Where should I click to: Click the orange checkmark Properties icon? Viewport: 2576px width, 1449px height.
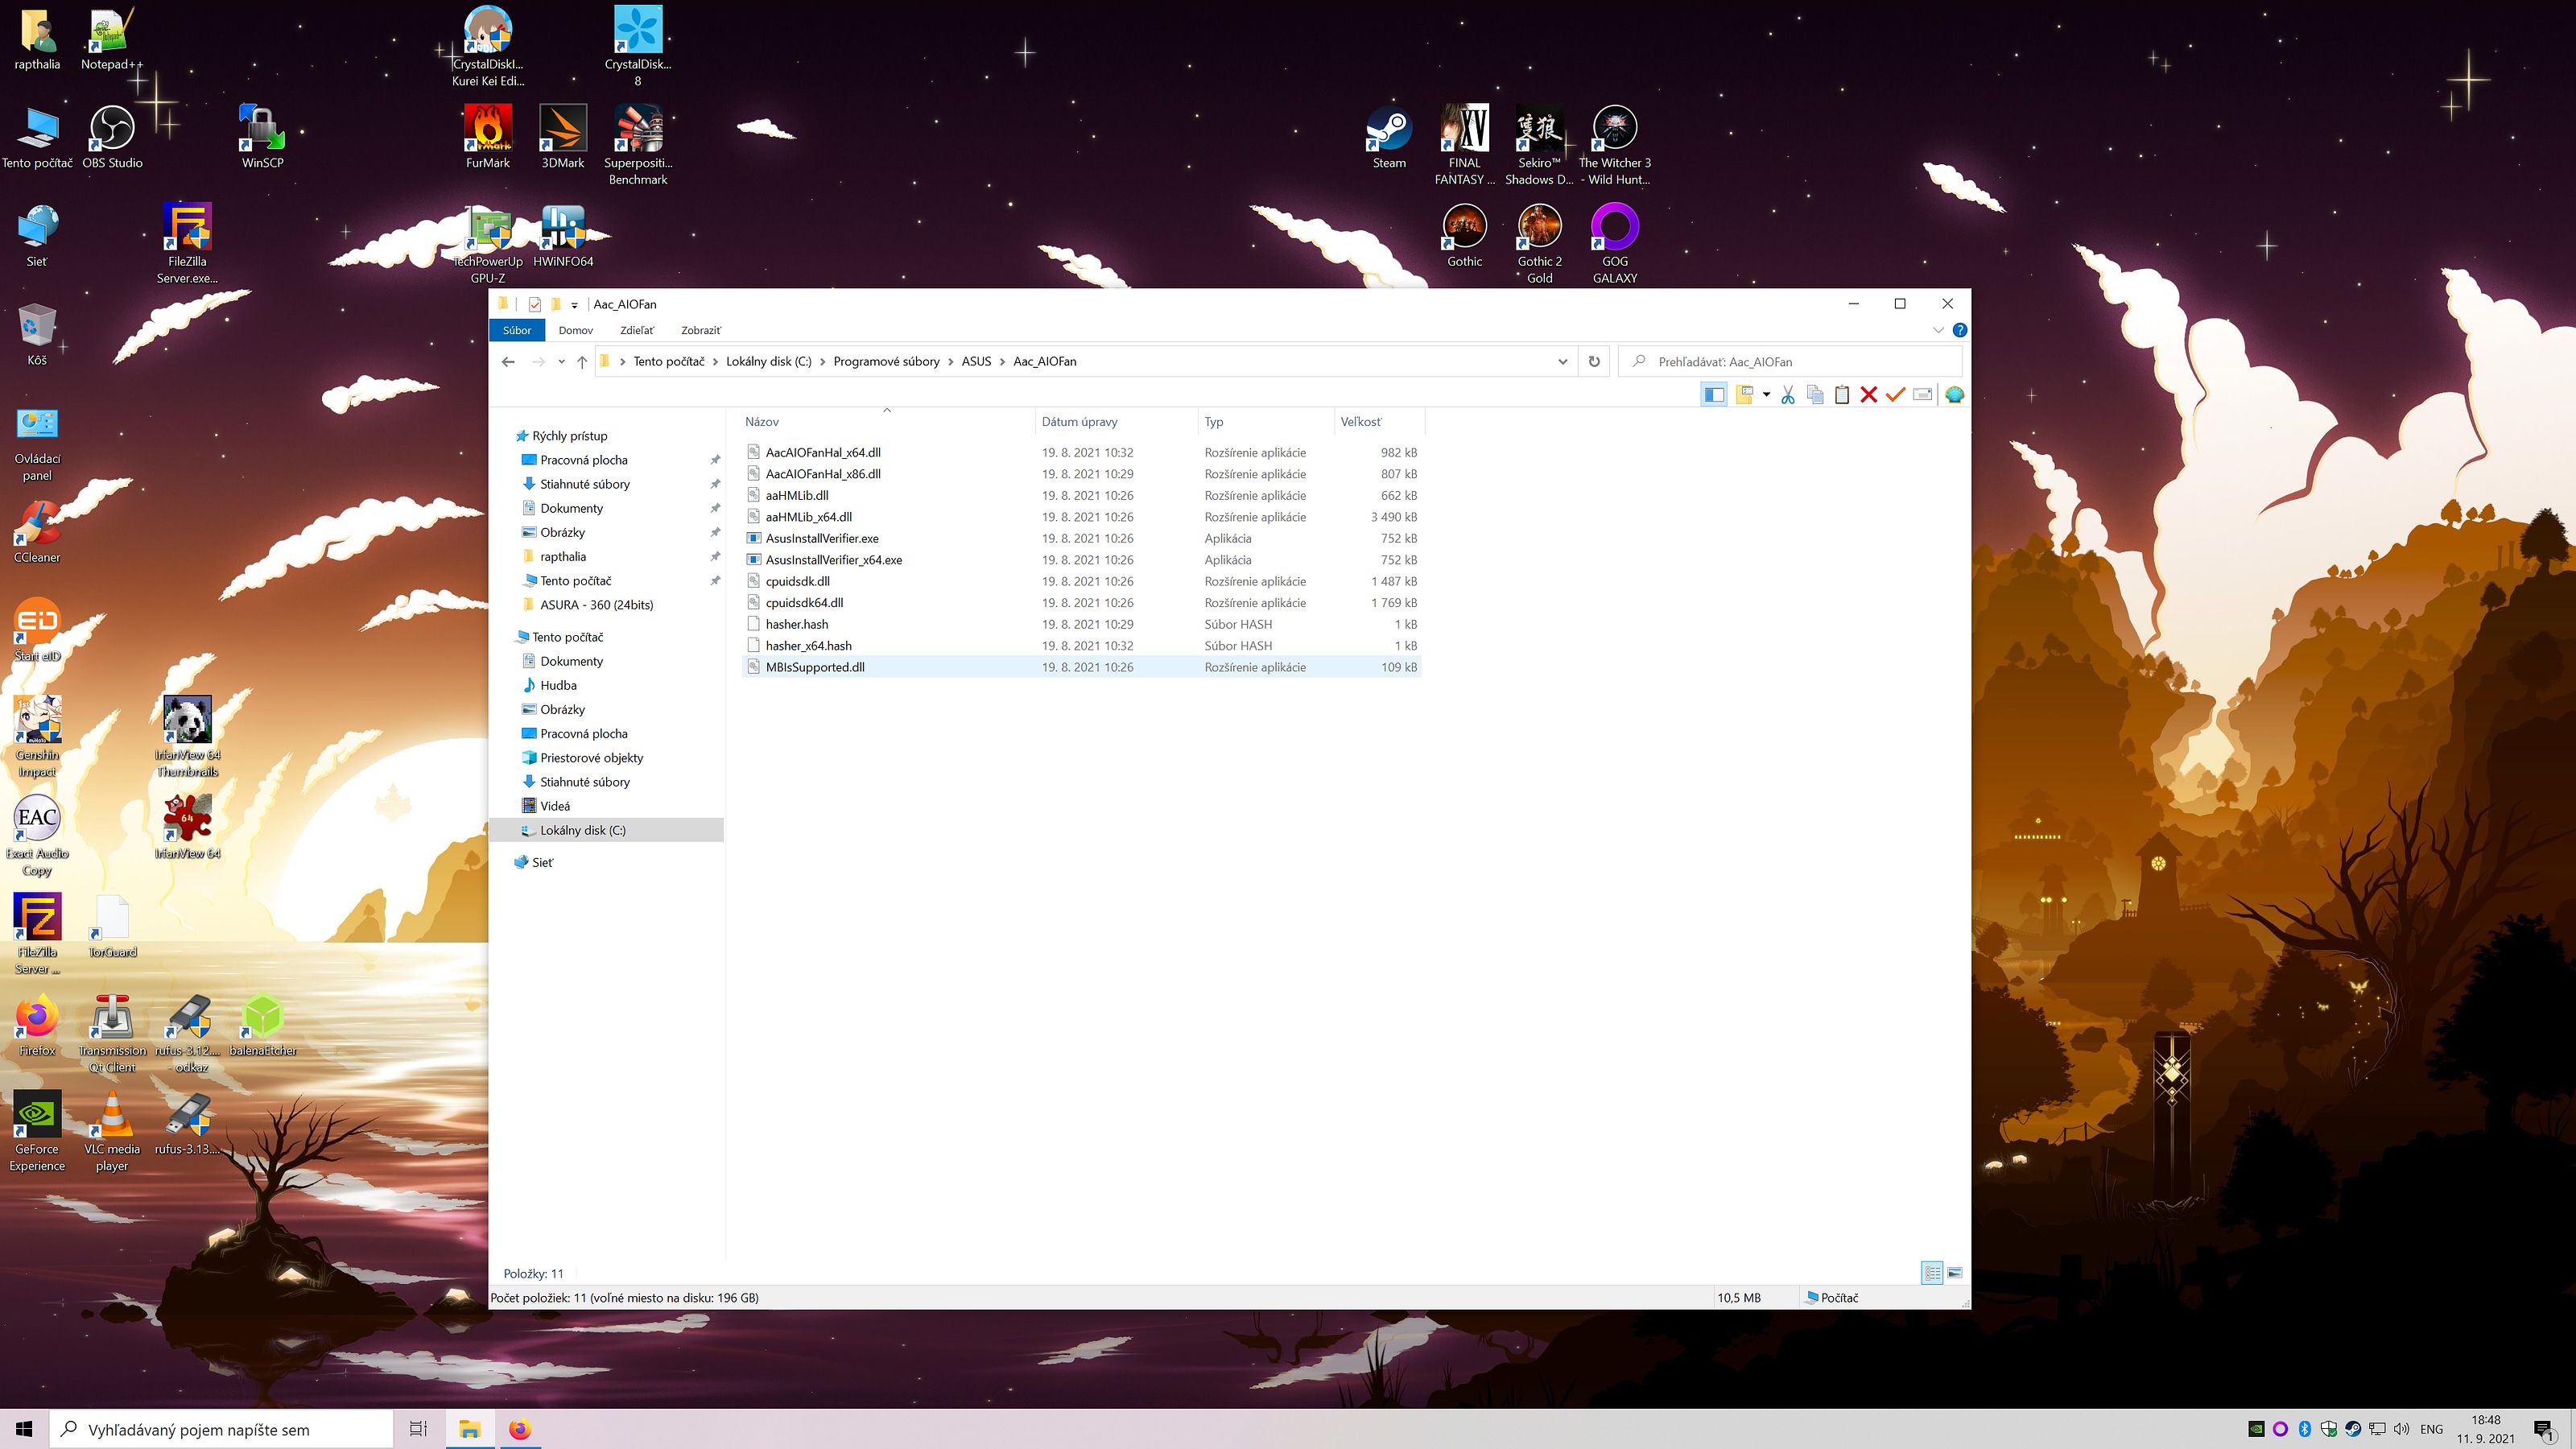1895,395
